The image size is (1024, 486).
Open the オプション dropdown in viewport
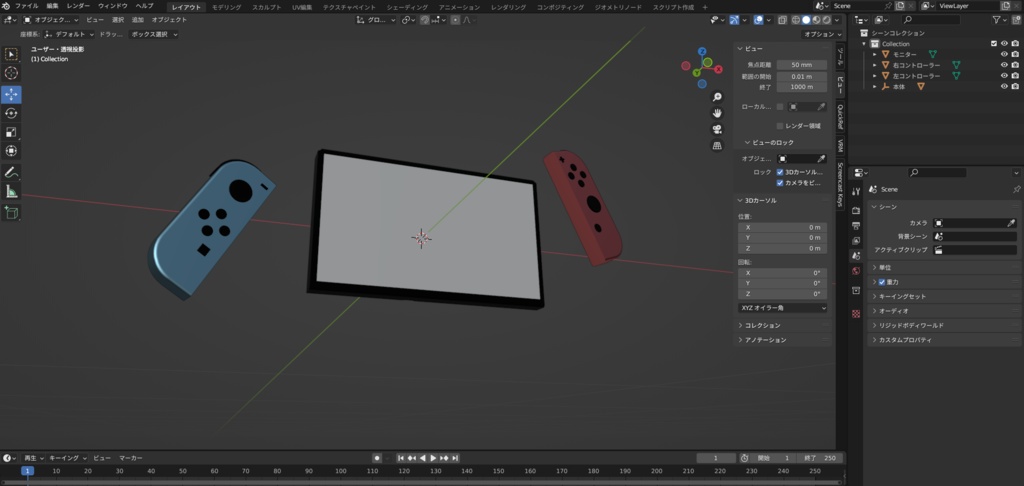[x=822, y=34]
